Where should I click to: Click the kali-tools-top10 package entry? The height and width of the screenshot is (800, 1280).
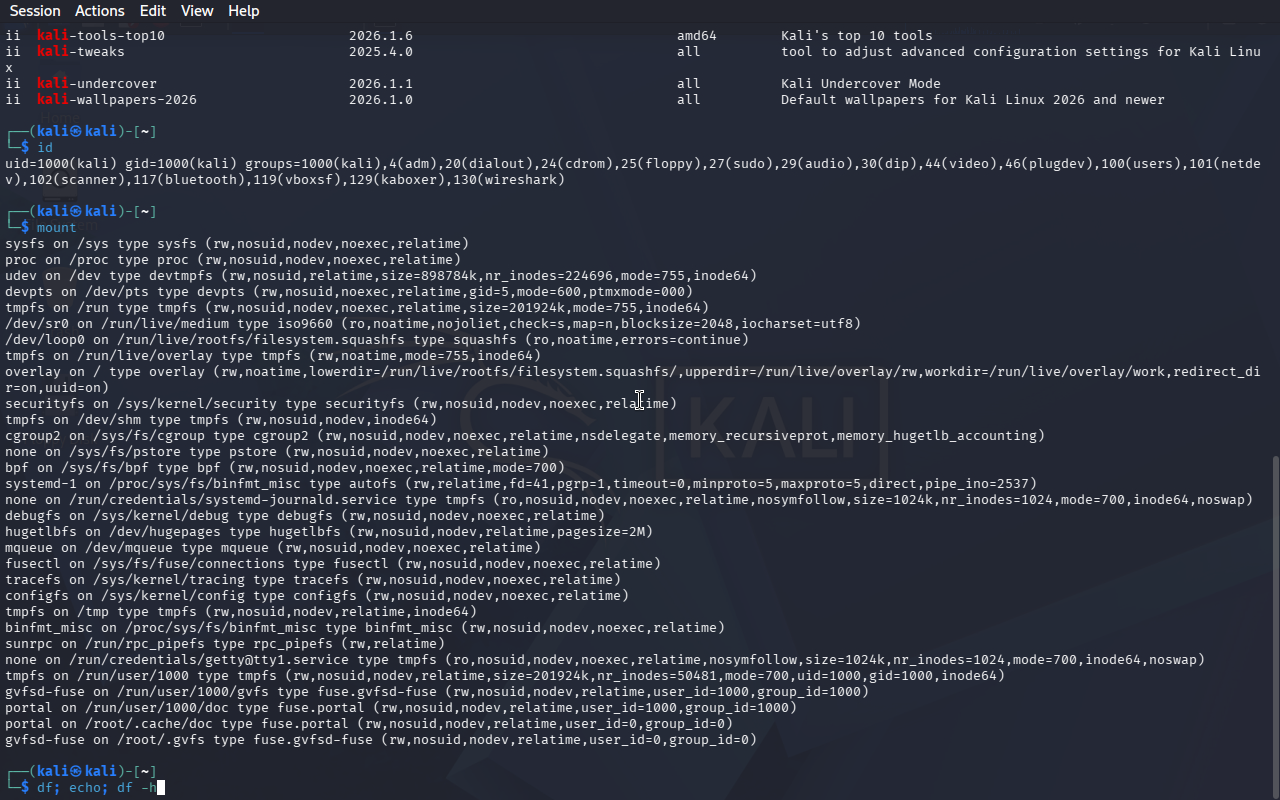[x=101, y=36]
